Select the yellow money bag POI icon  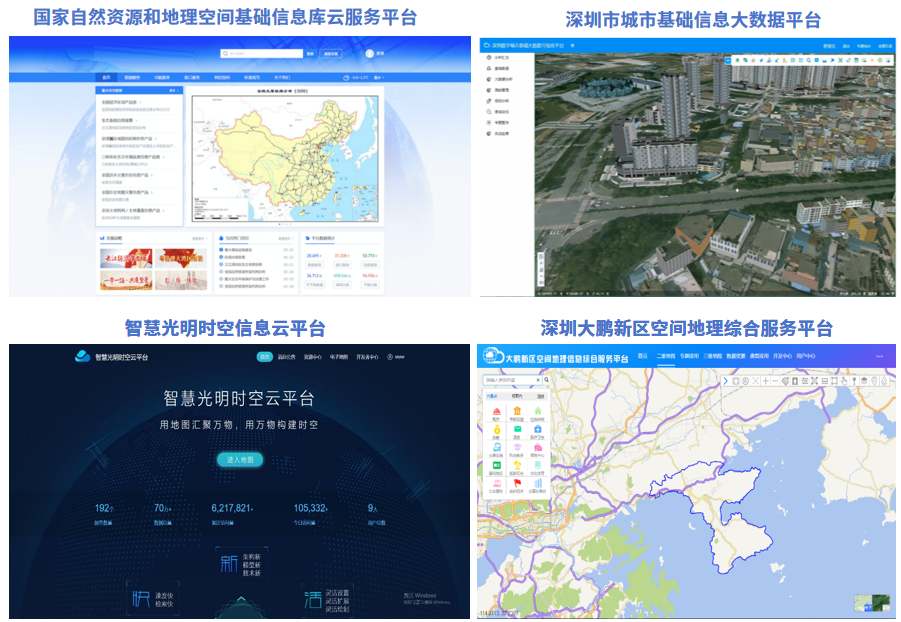click(x=496, y=430)
